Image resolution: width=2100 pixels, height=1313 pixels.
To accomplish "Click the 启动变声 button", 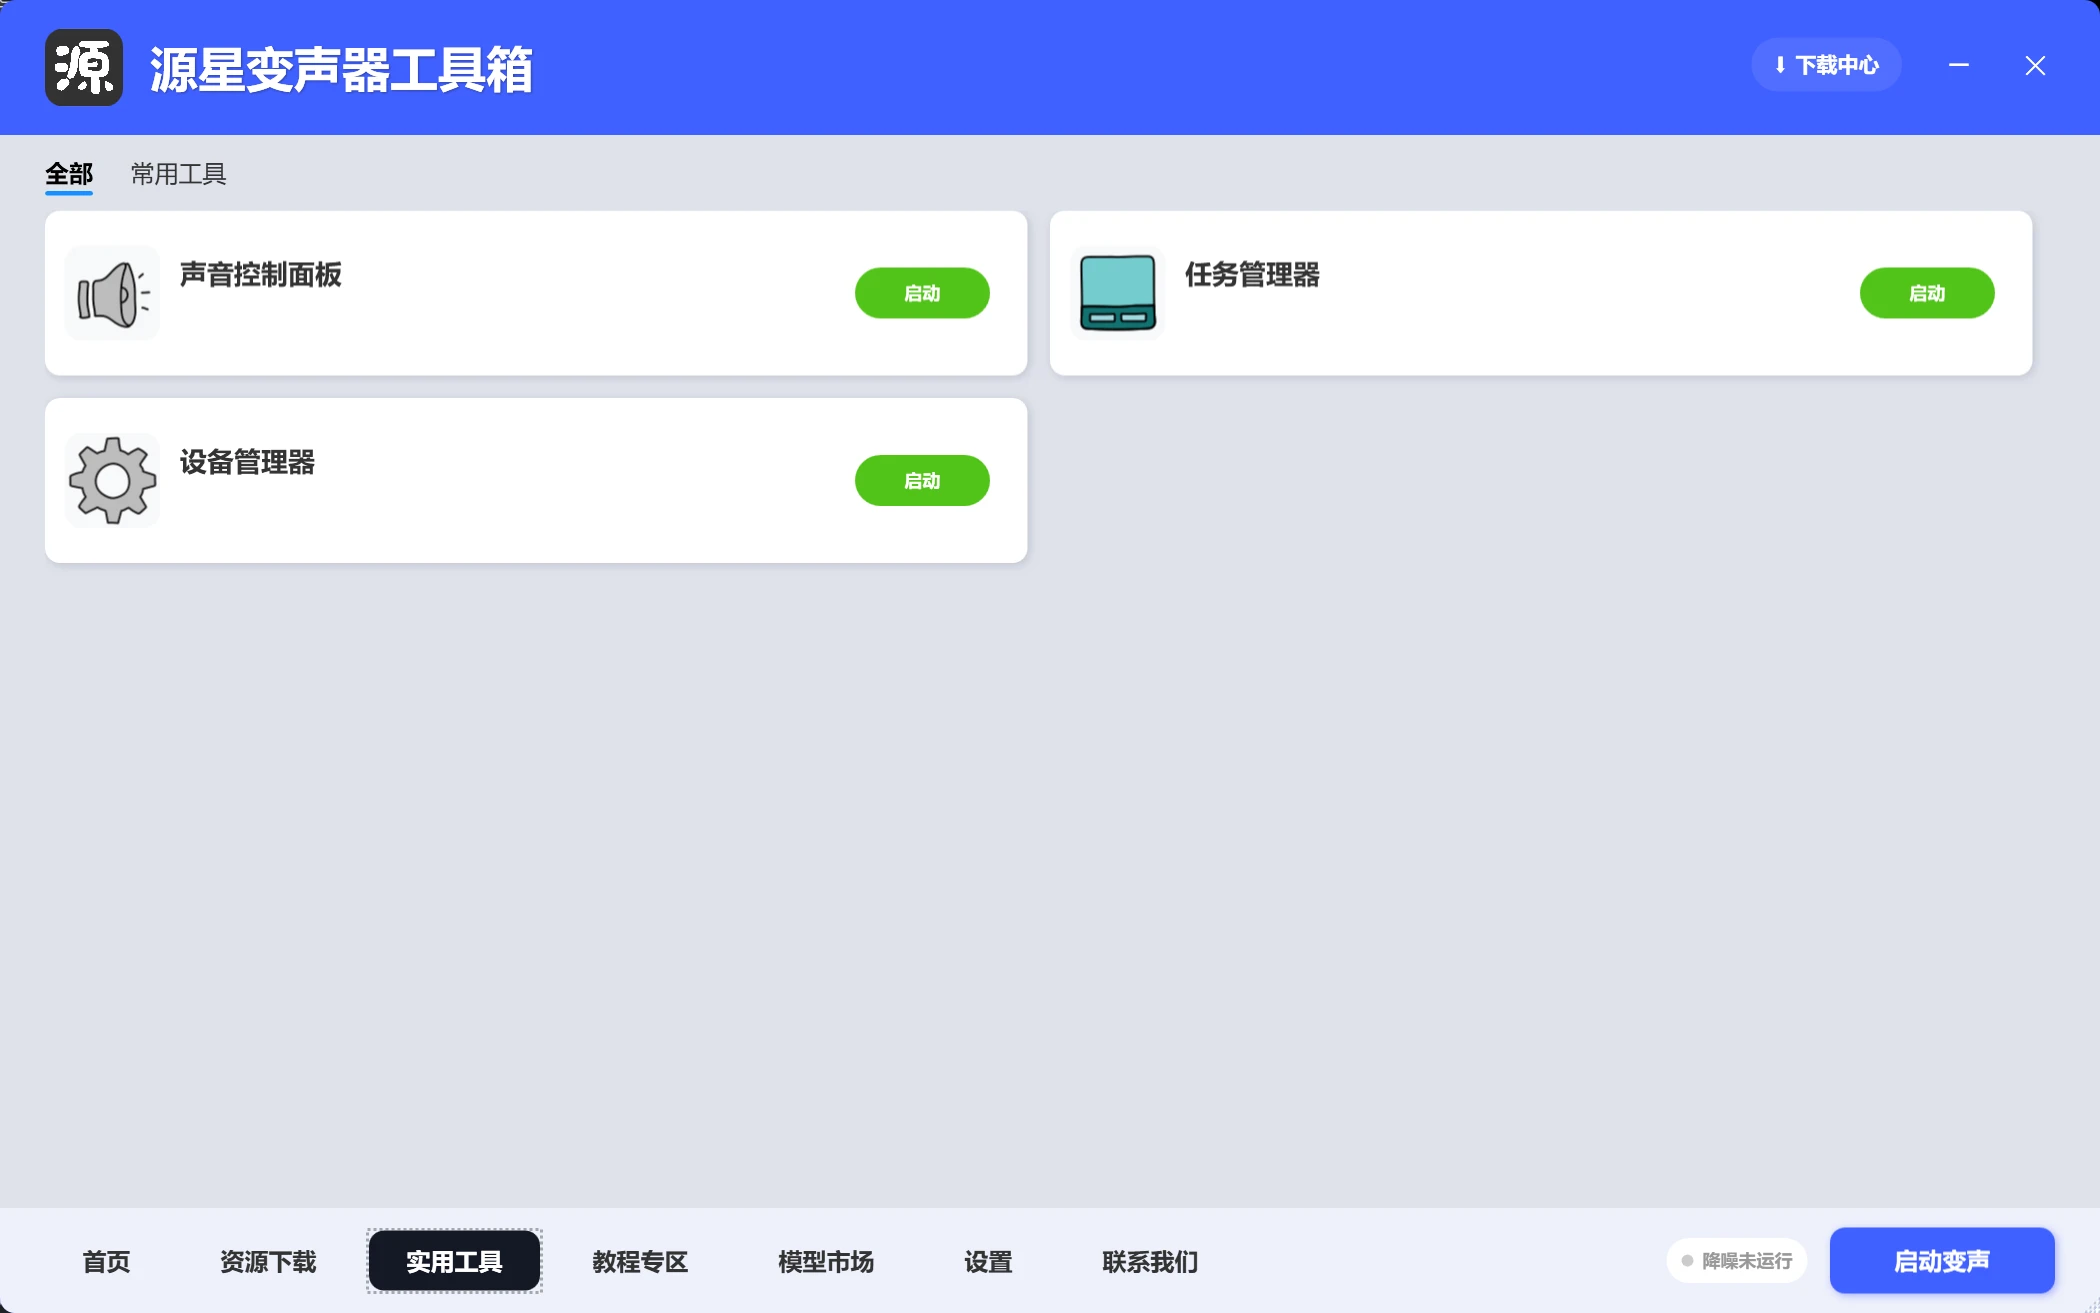I will 1941,1261.
